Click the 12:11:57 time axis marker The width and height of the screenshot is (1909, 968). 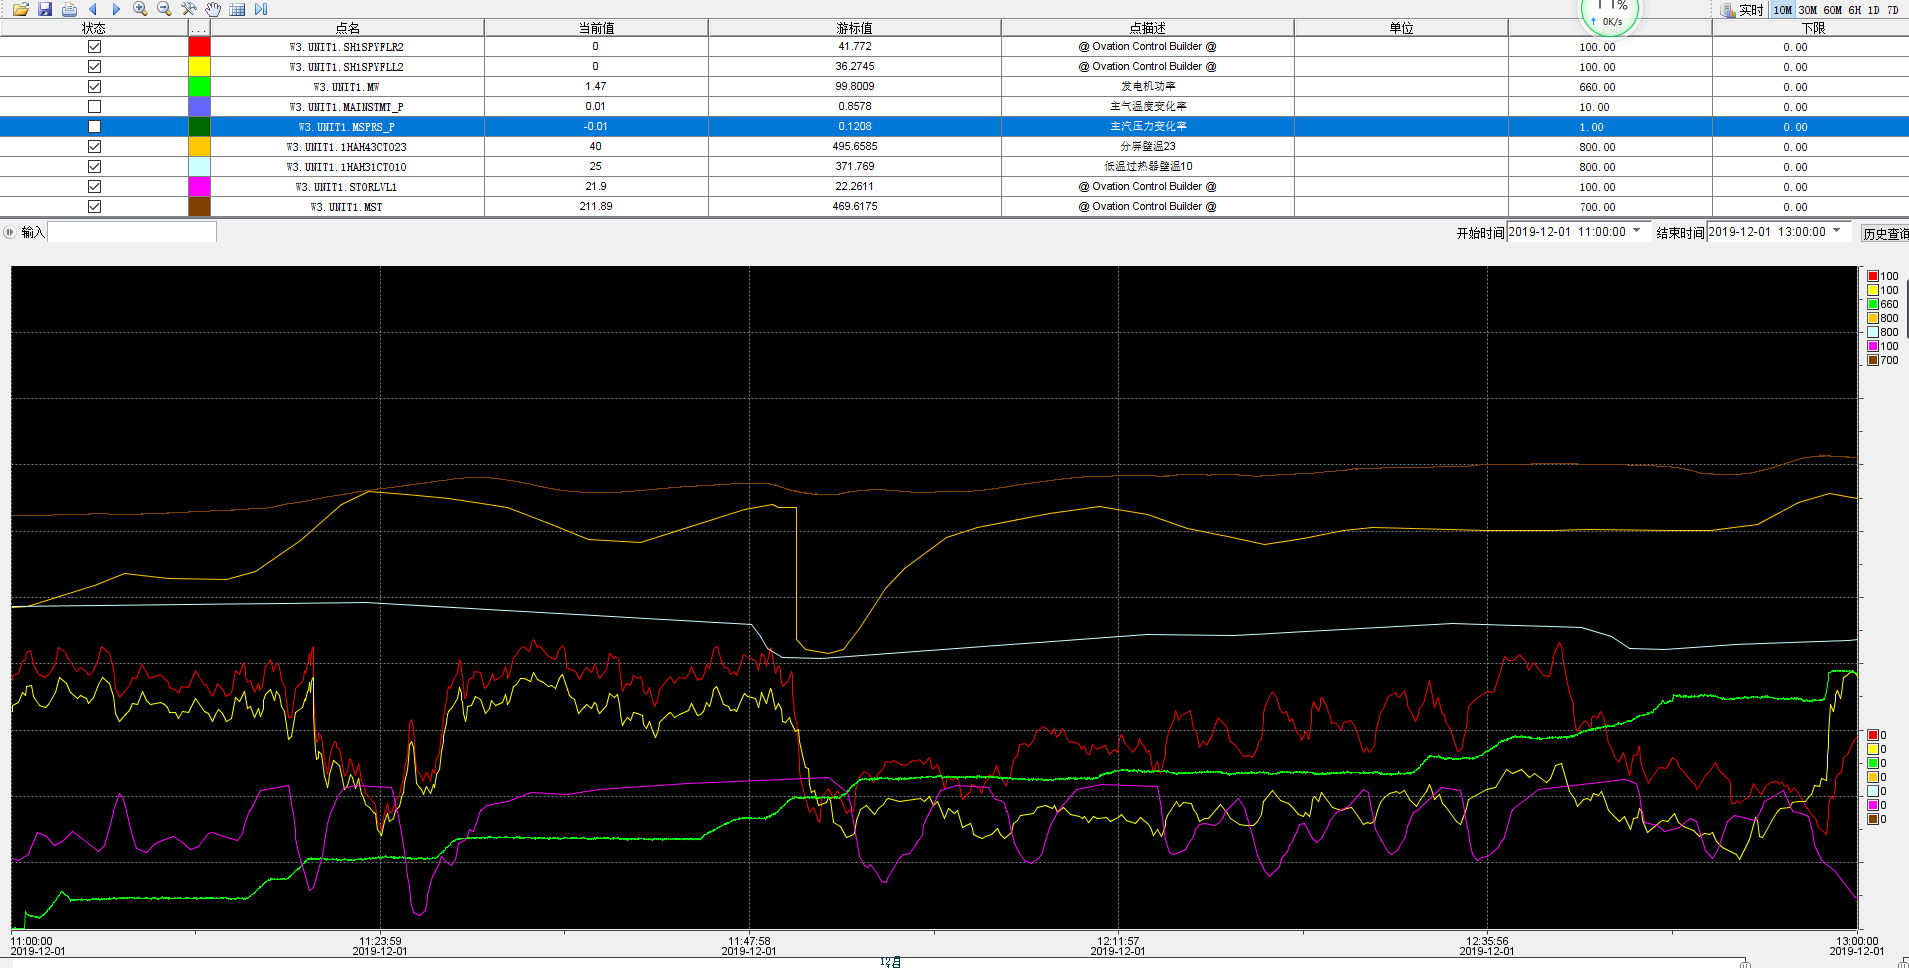point(1118,946)
